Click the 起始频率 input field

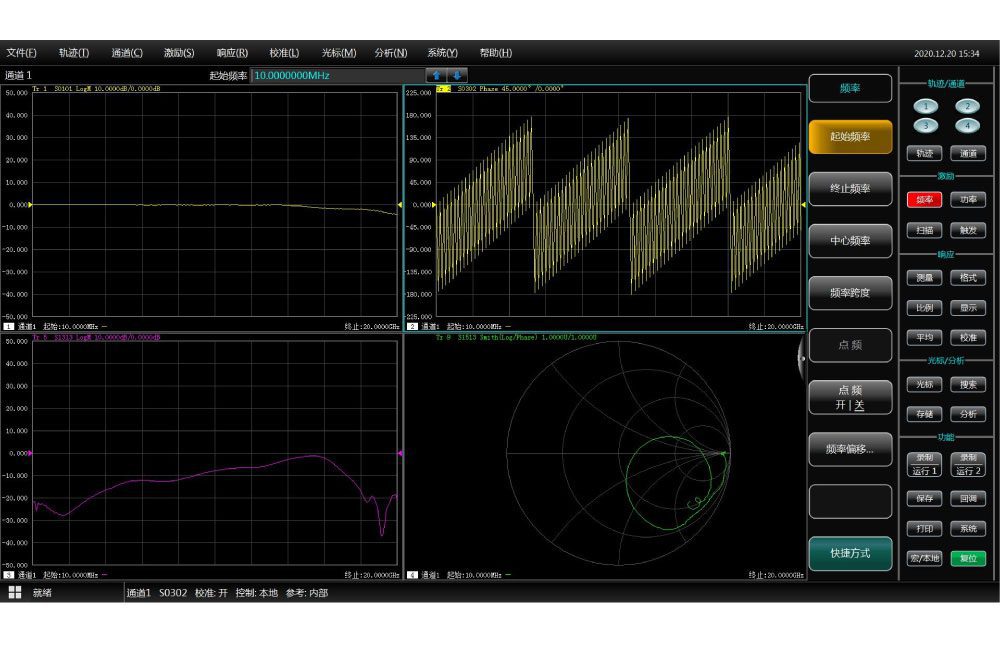pyautogui.click(x=337, y=75)
